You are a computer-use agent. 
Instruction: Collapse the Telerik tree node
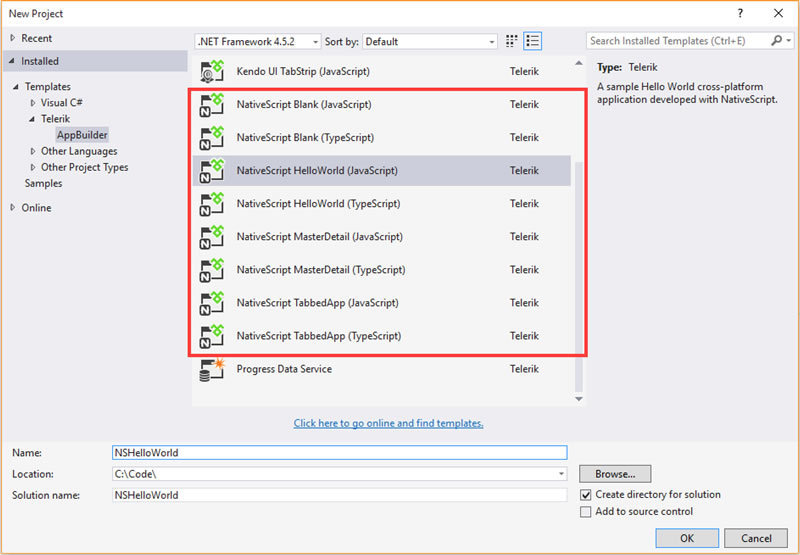[32, 119]
